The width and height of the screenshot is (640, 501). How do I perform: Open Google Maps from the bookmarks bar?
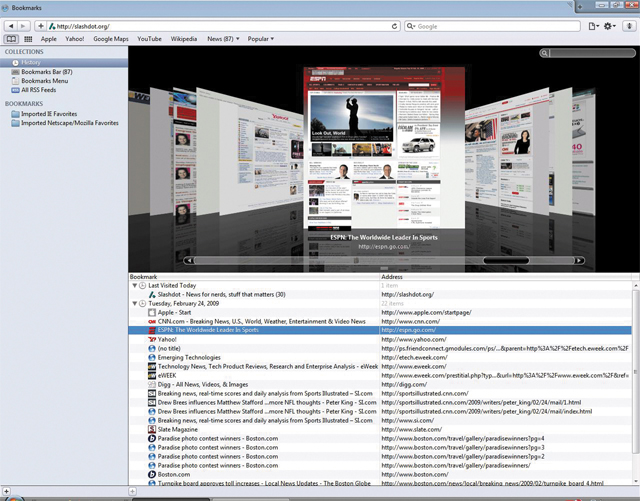point(111,39)
